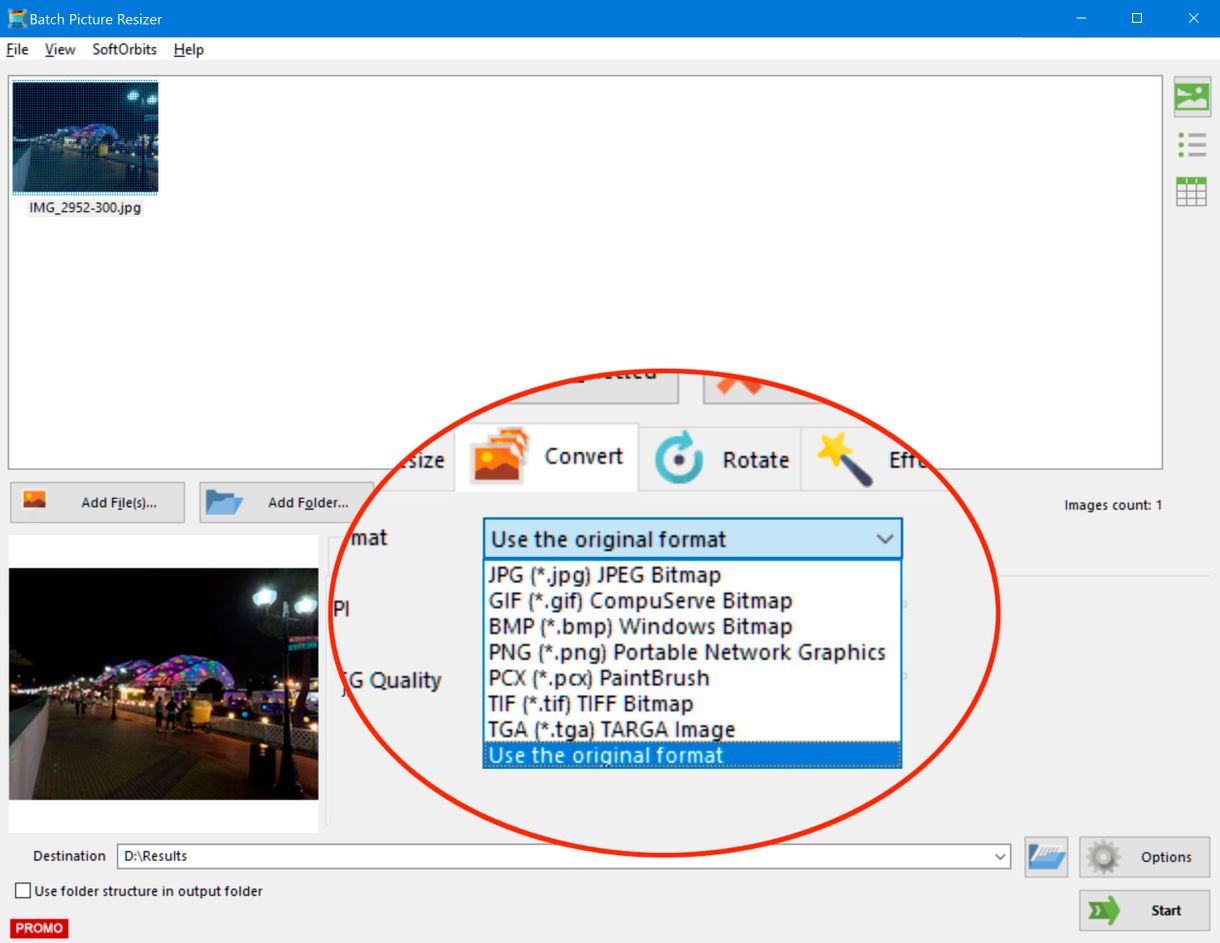Switch to large thumbnail view icon
This screenshot has width=1220, height=943.
[1192, 96]
